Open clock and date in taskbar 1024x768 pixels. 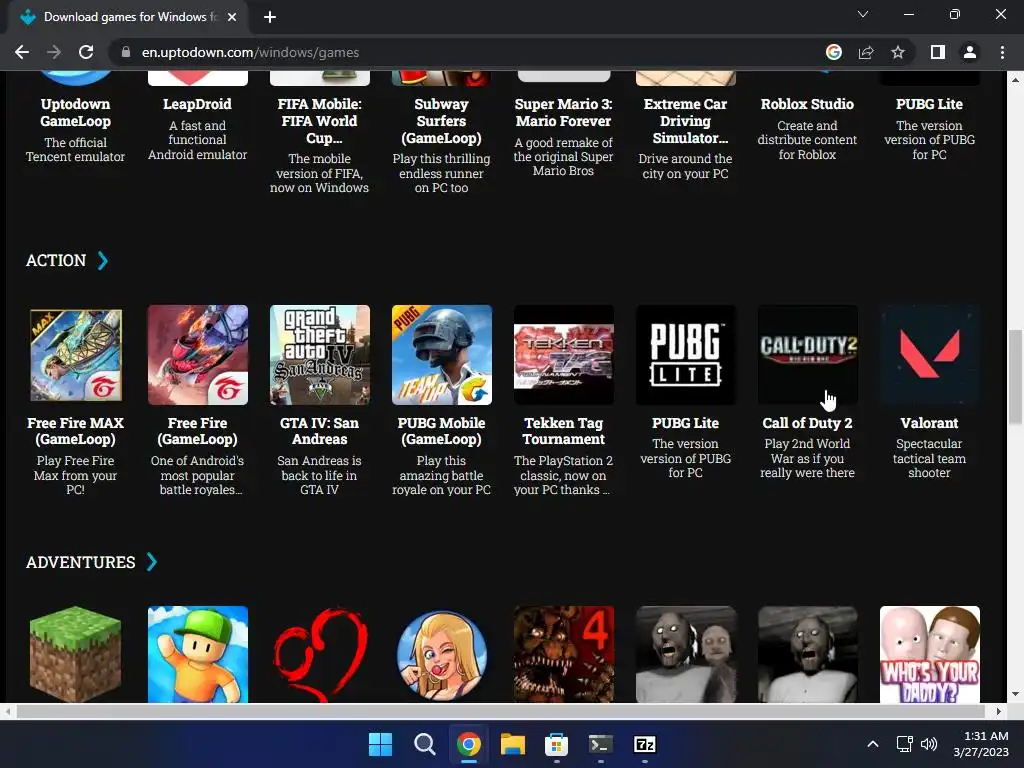tap(981, 744)
